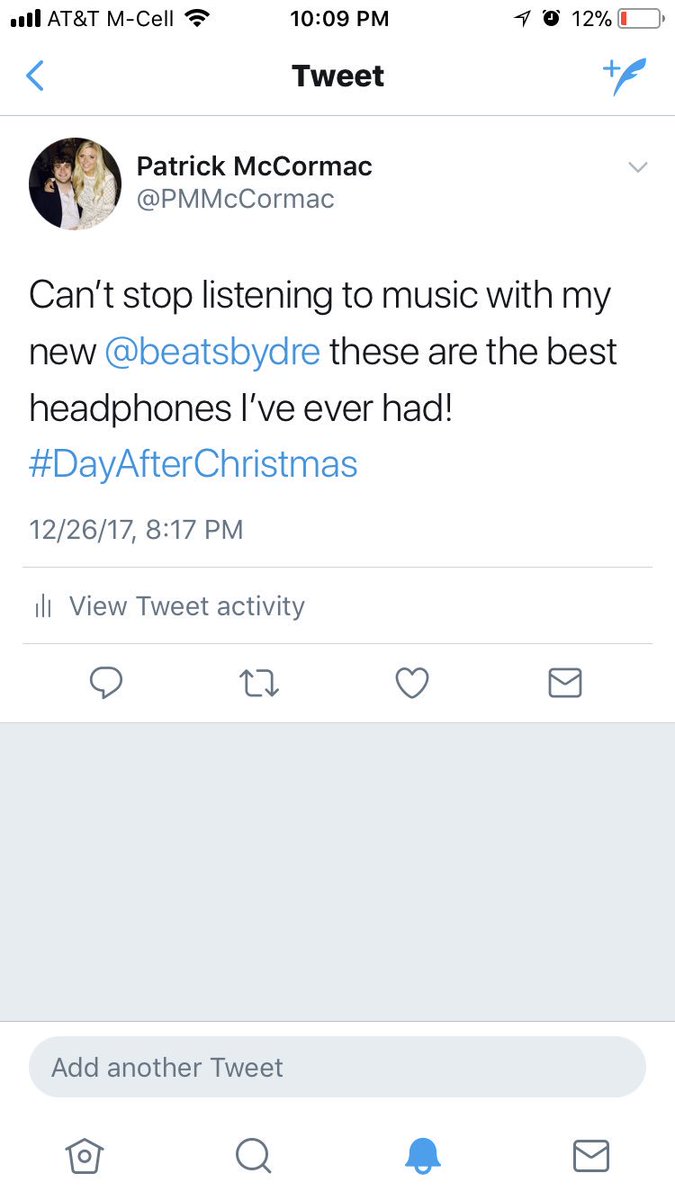675x1200 pixels.
Task: Open the Notifications bell tab
Action: (423, 1156)
